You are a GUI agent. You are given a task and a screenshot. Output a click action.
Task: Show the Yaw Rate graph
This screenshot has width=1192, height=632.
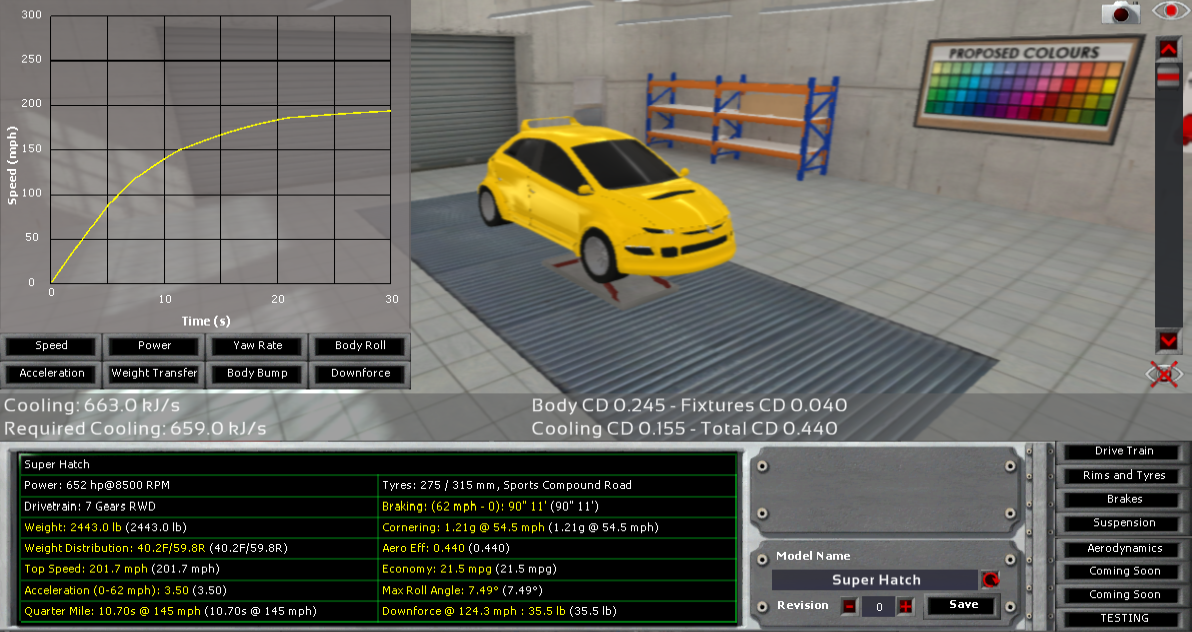pos(258,346)
